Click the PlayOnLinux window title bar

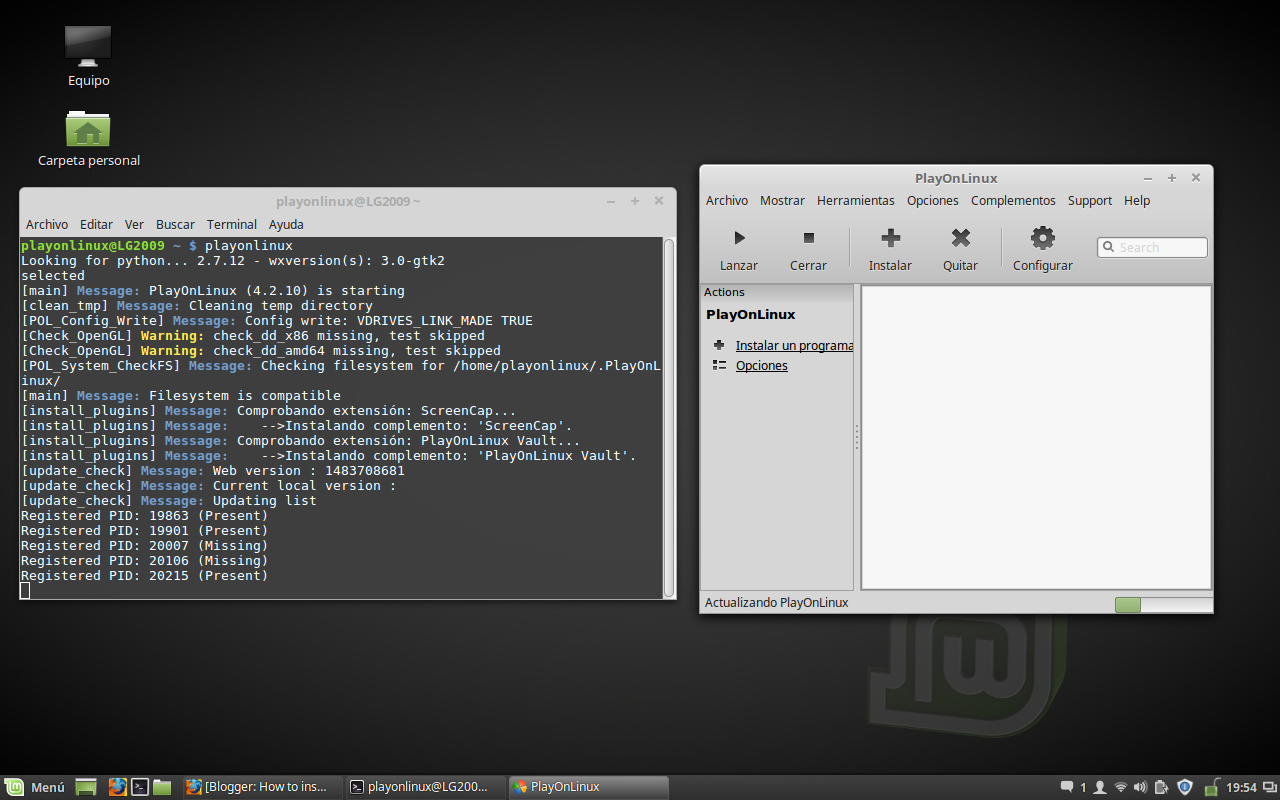tap(956, 178)
